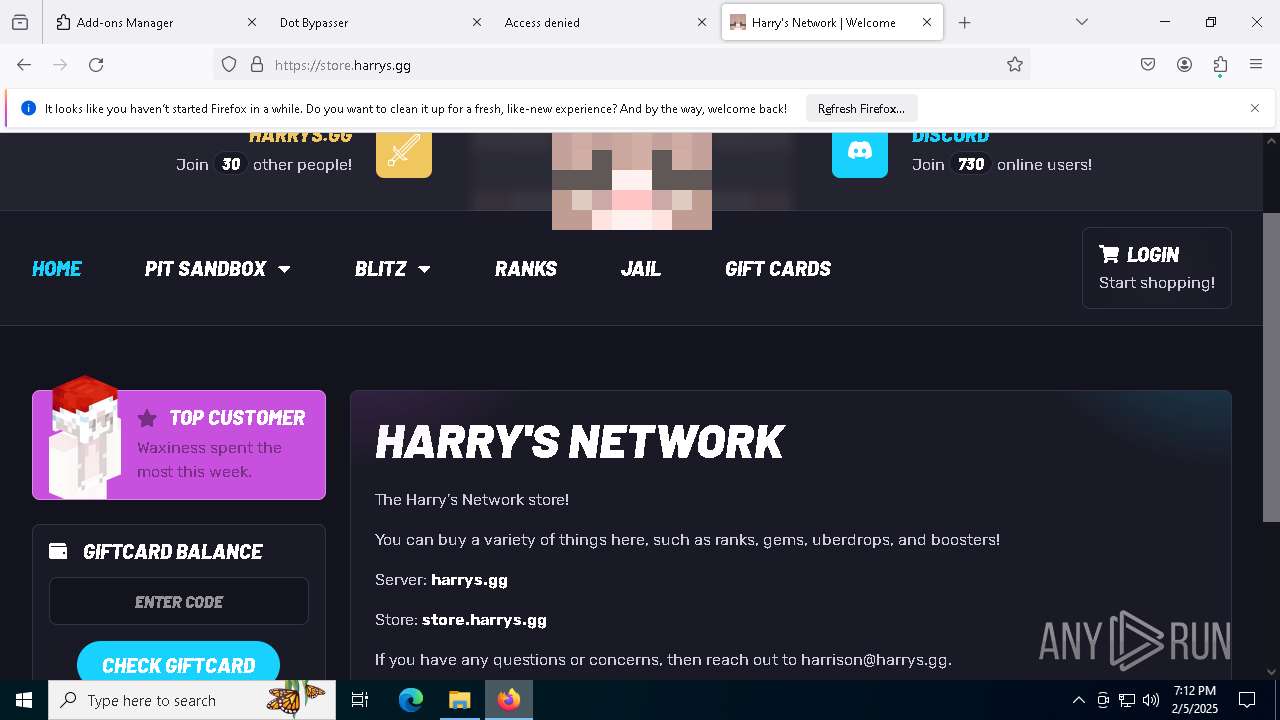Click the taskbar search box
Screen dimensions: 1280x720
point(192,700)
